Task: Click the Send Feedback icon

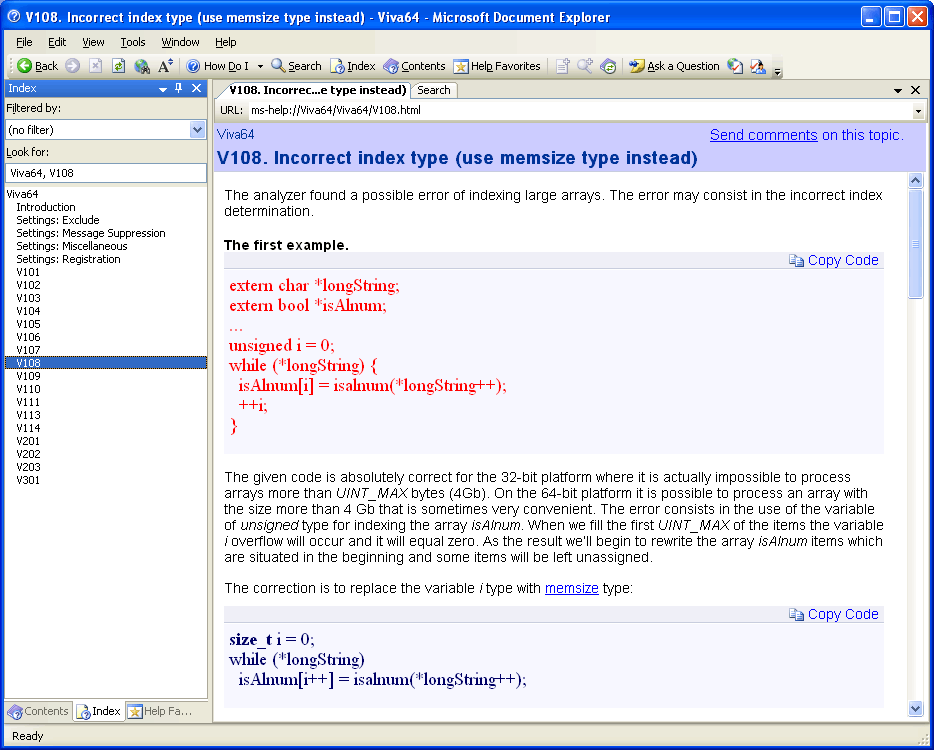Action: 758,66
